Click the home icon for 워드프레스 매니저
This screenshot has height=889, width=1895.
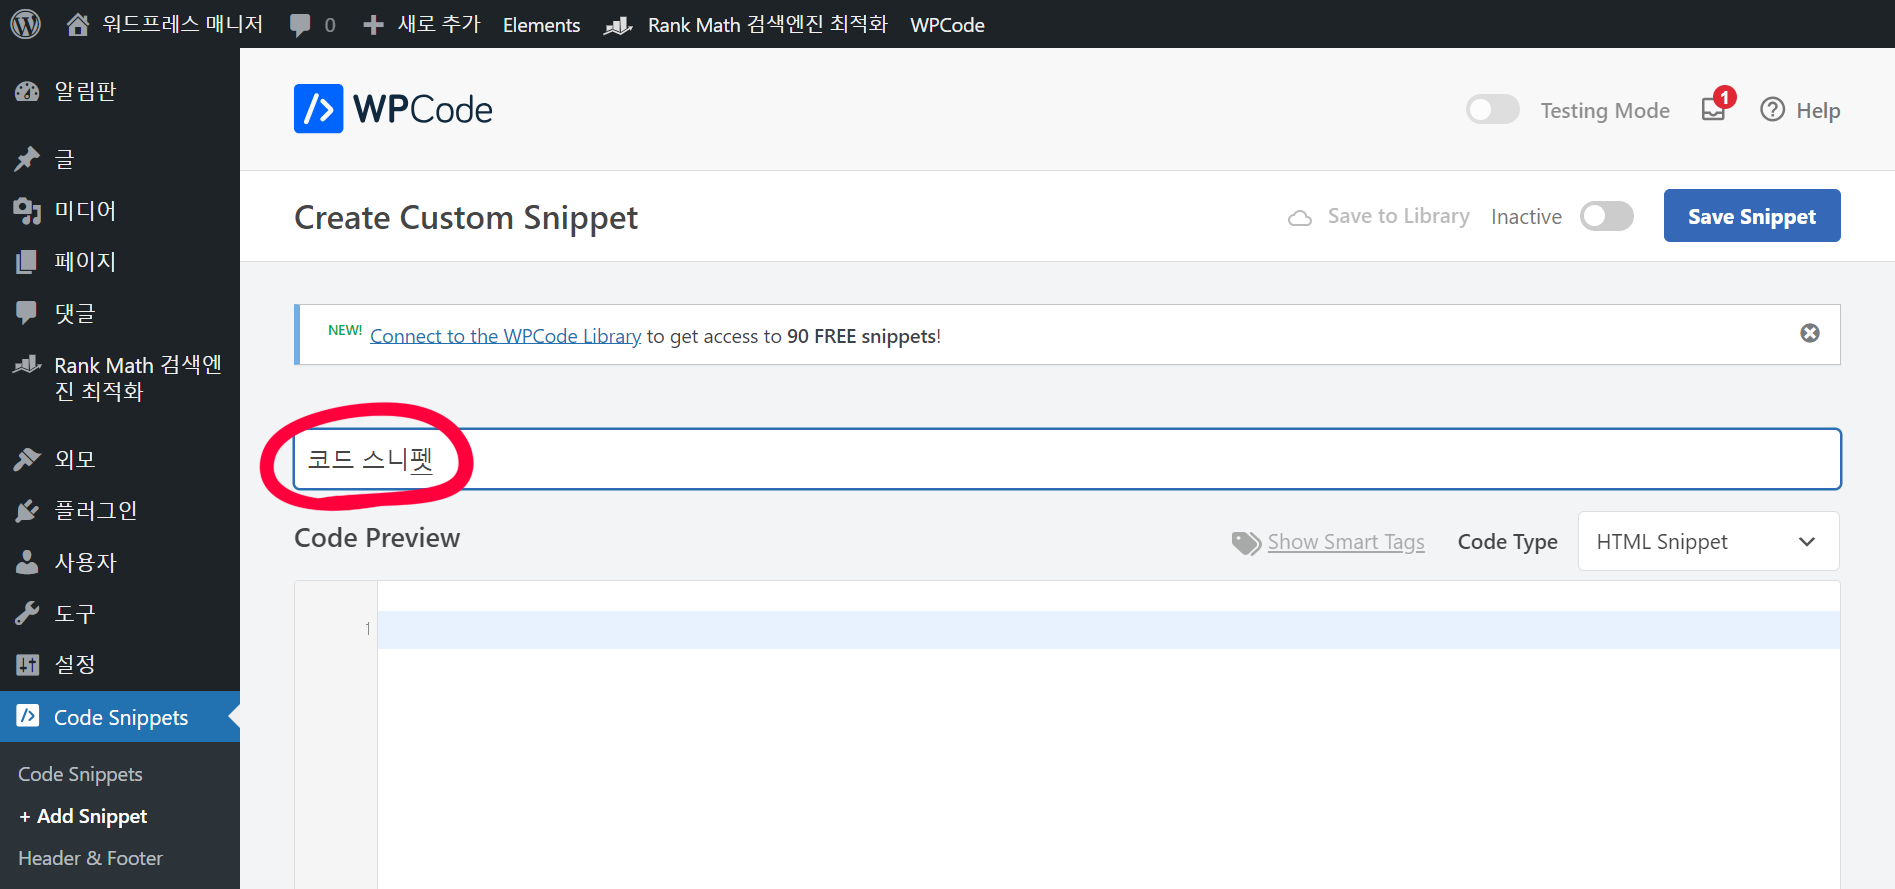78,25
